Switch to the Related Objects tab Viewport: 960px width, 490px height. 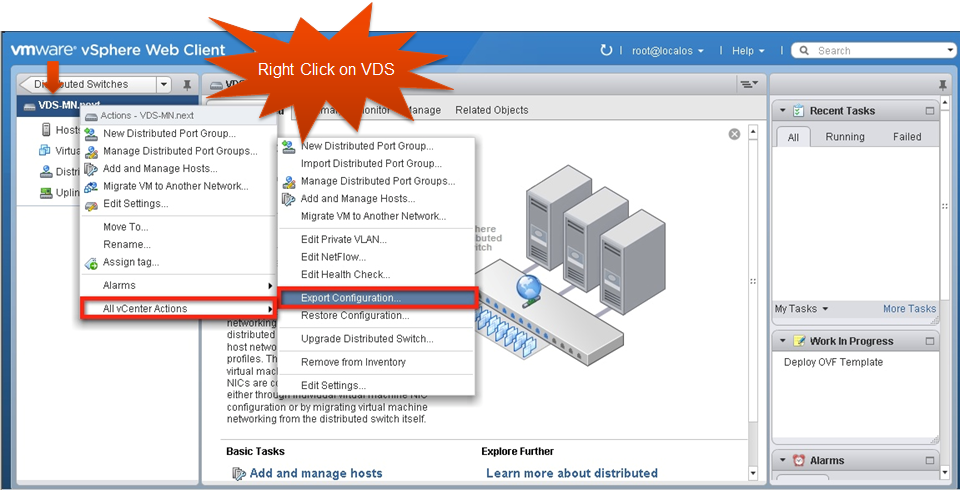491,110
